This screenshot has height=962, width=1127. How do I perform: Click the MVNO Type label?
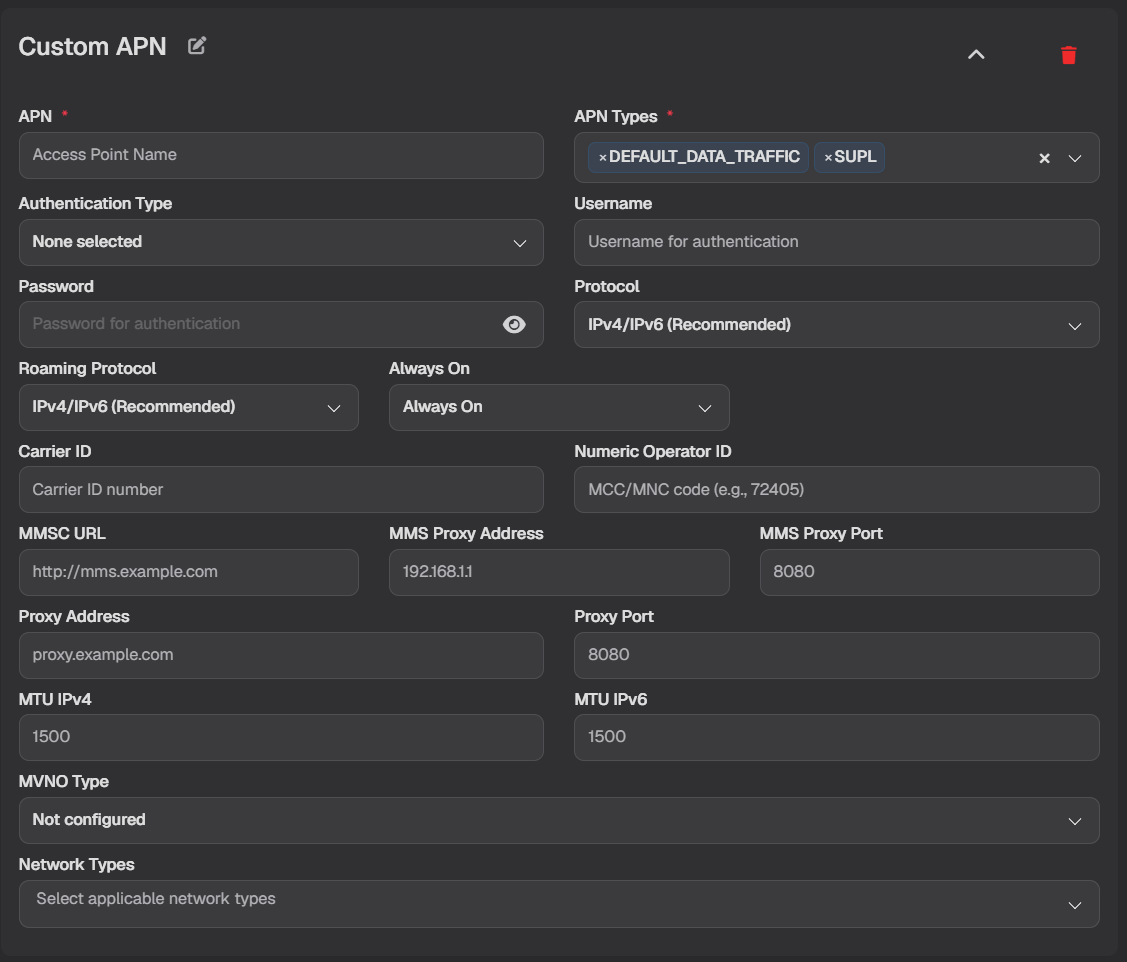(x=63, y=782)
